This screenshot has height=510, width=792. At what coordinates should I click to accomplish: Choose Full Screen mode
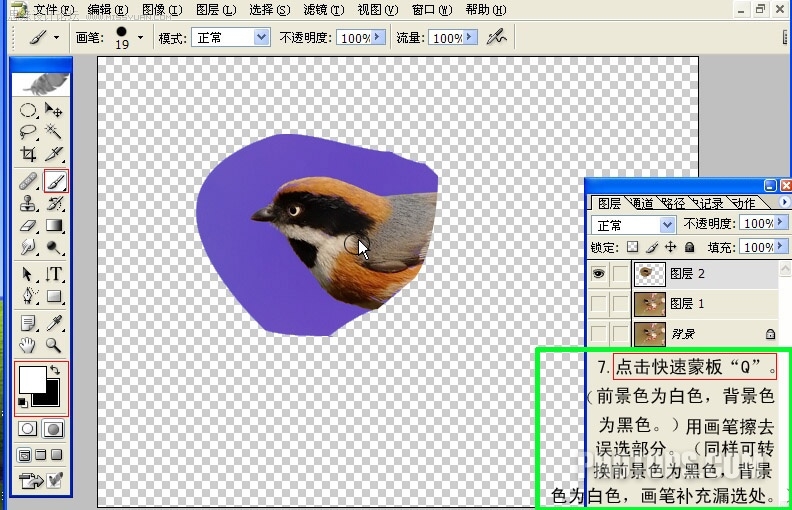point(57,455)
